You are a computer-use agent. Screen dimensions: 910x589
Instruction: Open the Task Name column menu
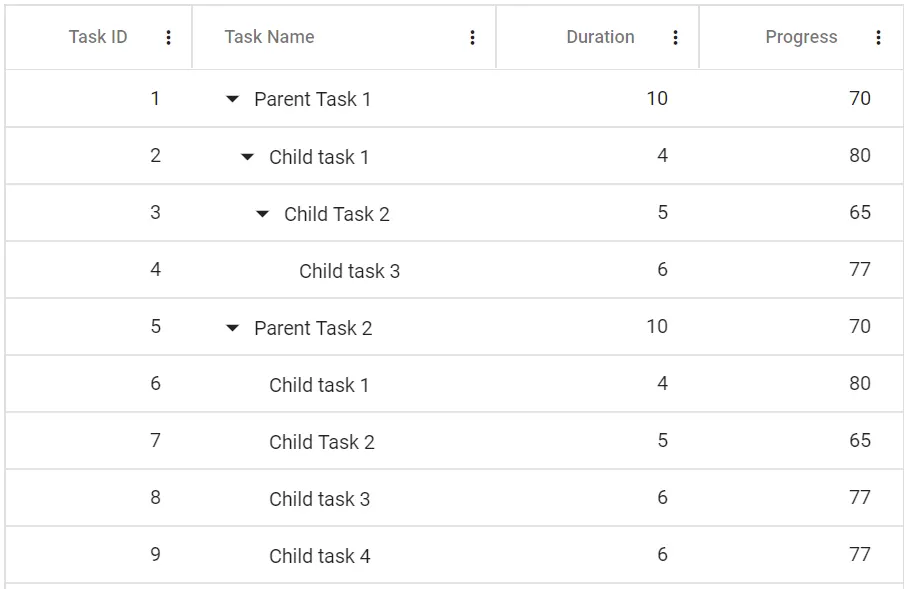point(472,37)
